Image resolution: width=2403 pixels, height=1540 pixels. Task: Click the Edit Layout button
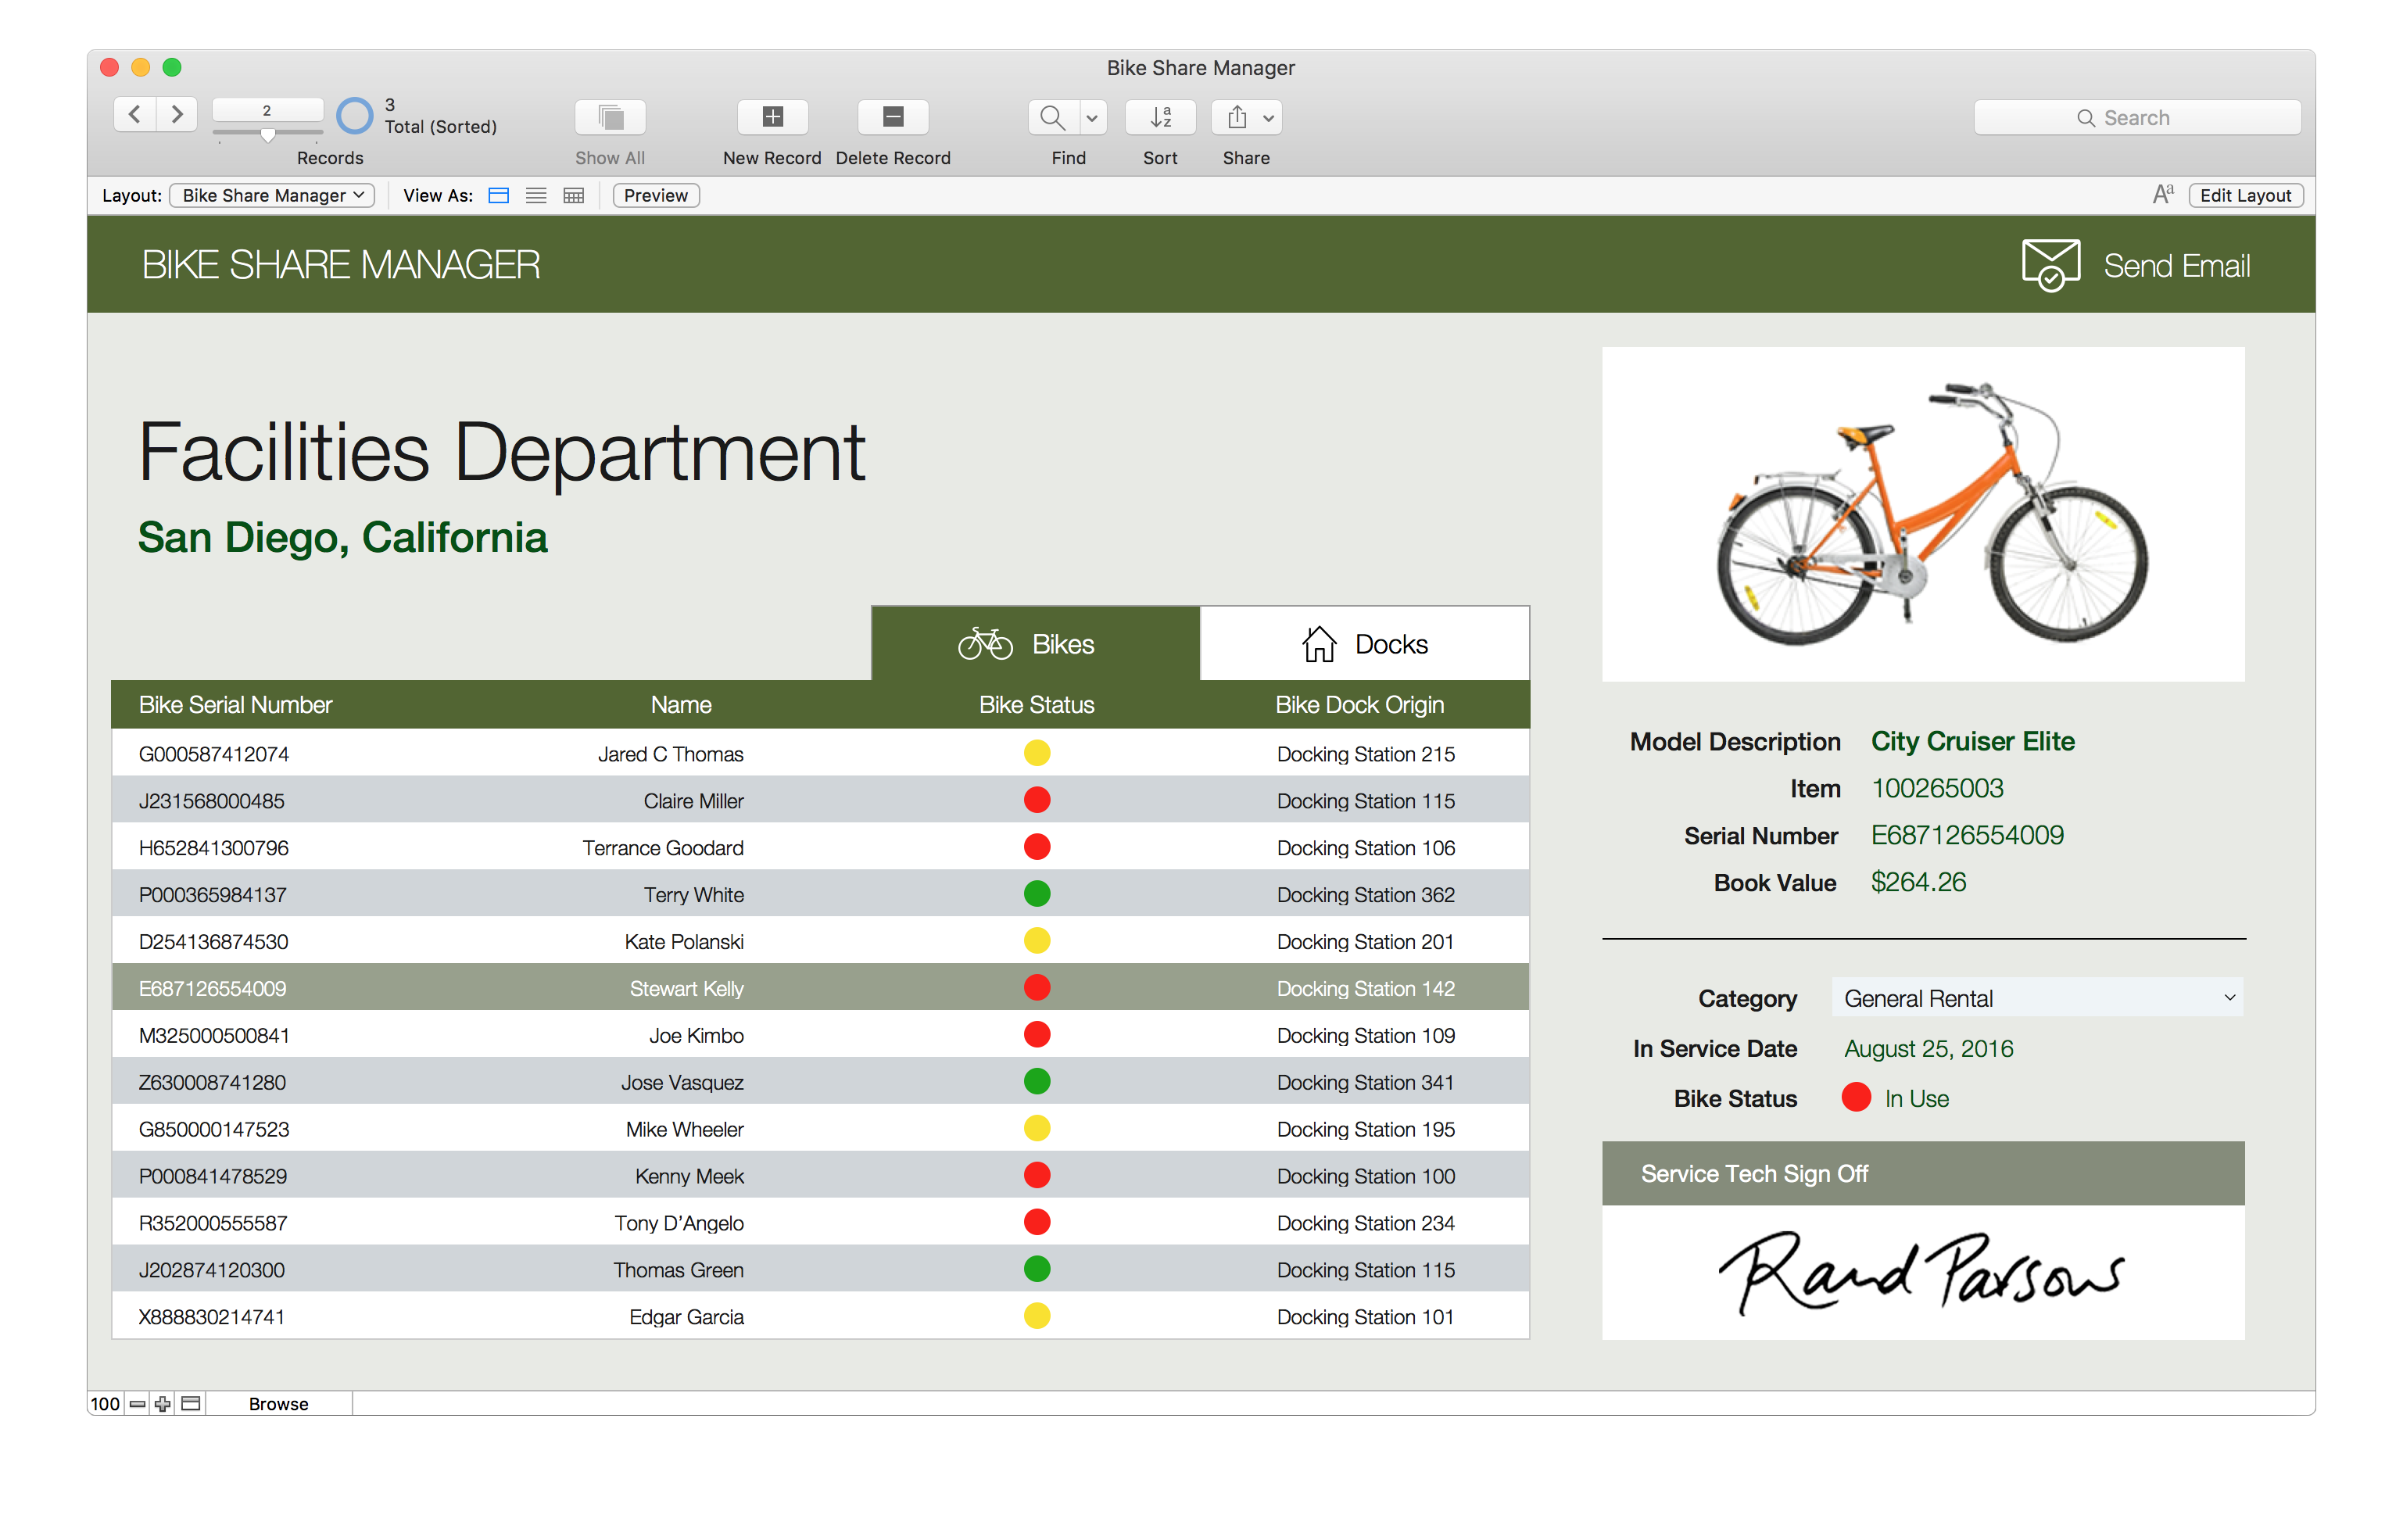(2244, 196)
